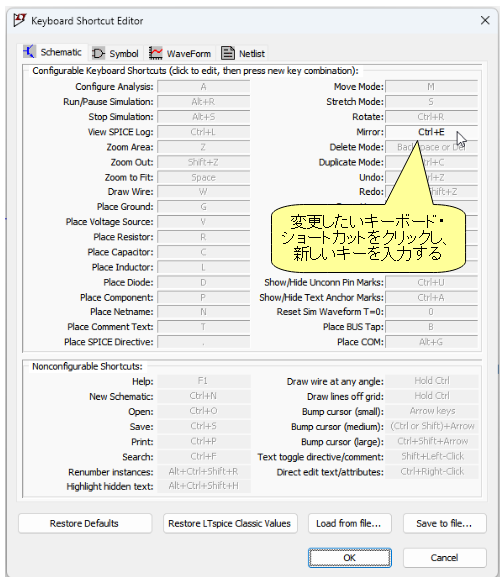The image size is (502, 584).
Task: Click the Direct edit text/attributes value
Action: pyautogui.click(x=432, y=472)
